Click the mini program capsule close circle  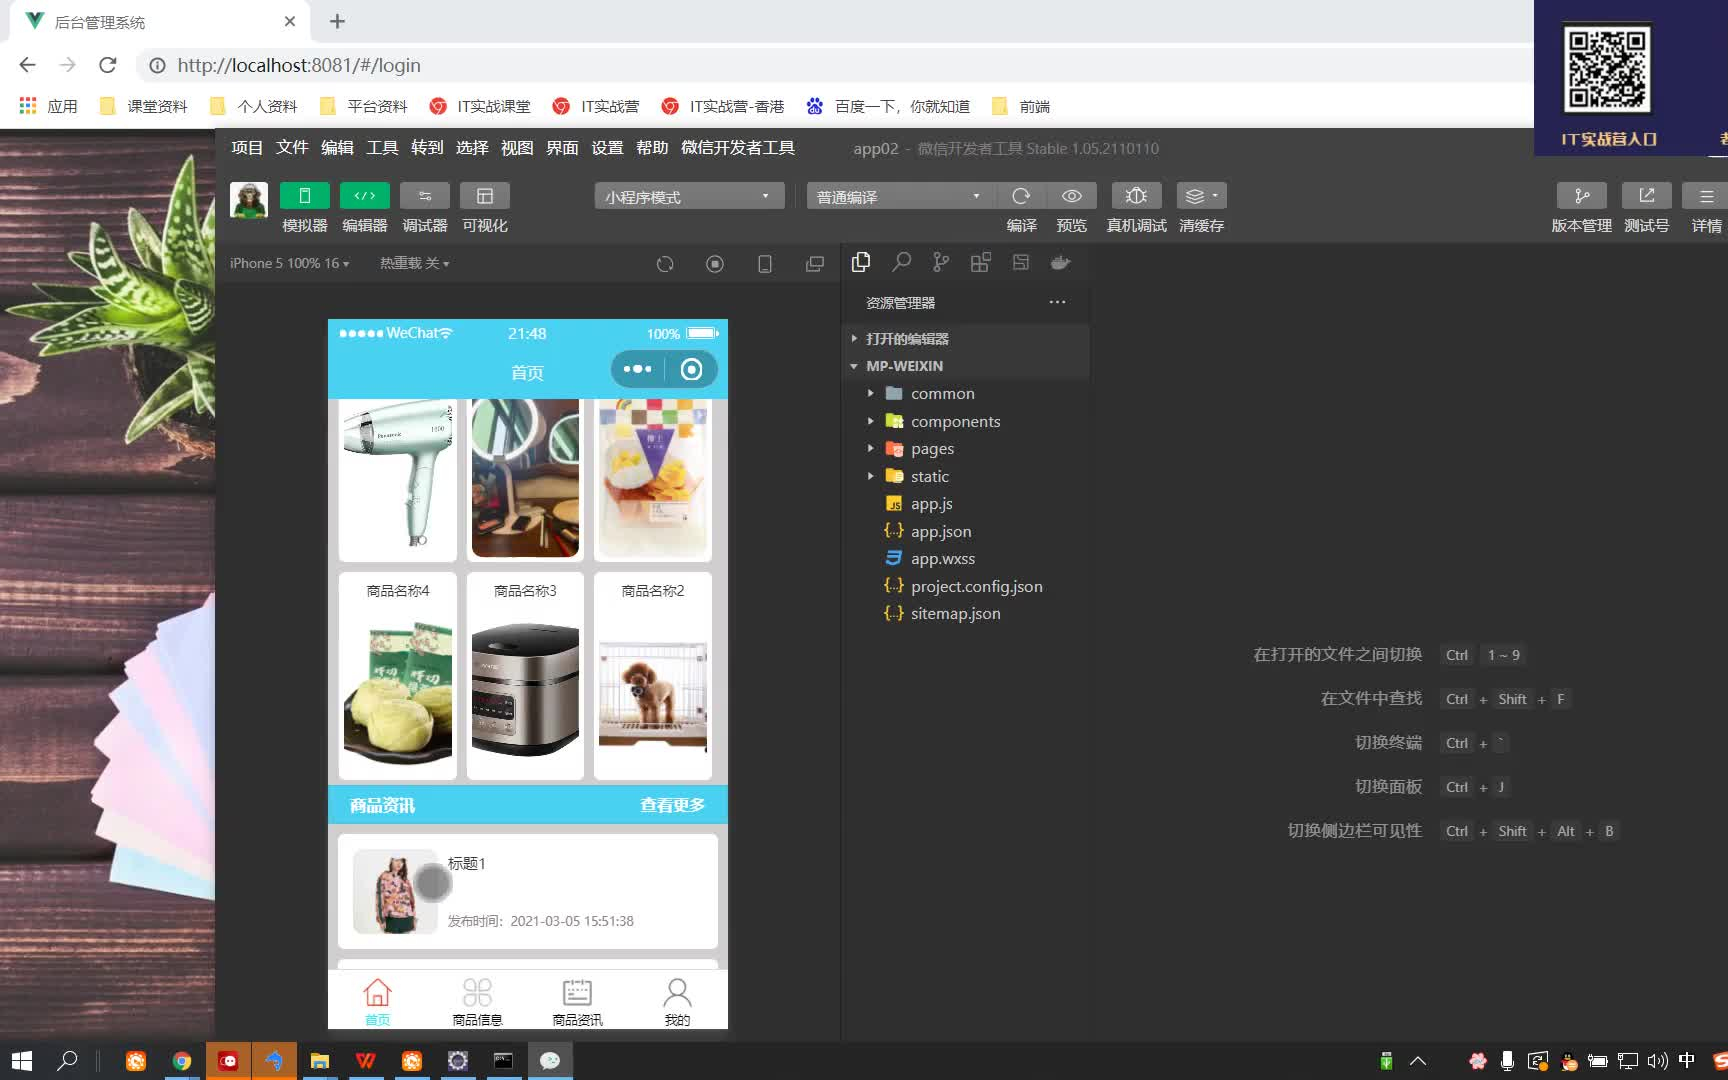(691, 369)
